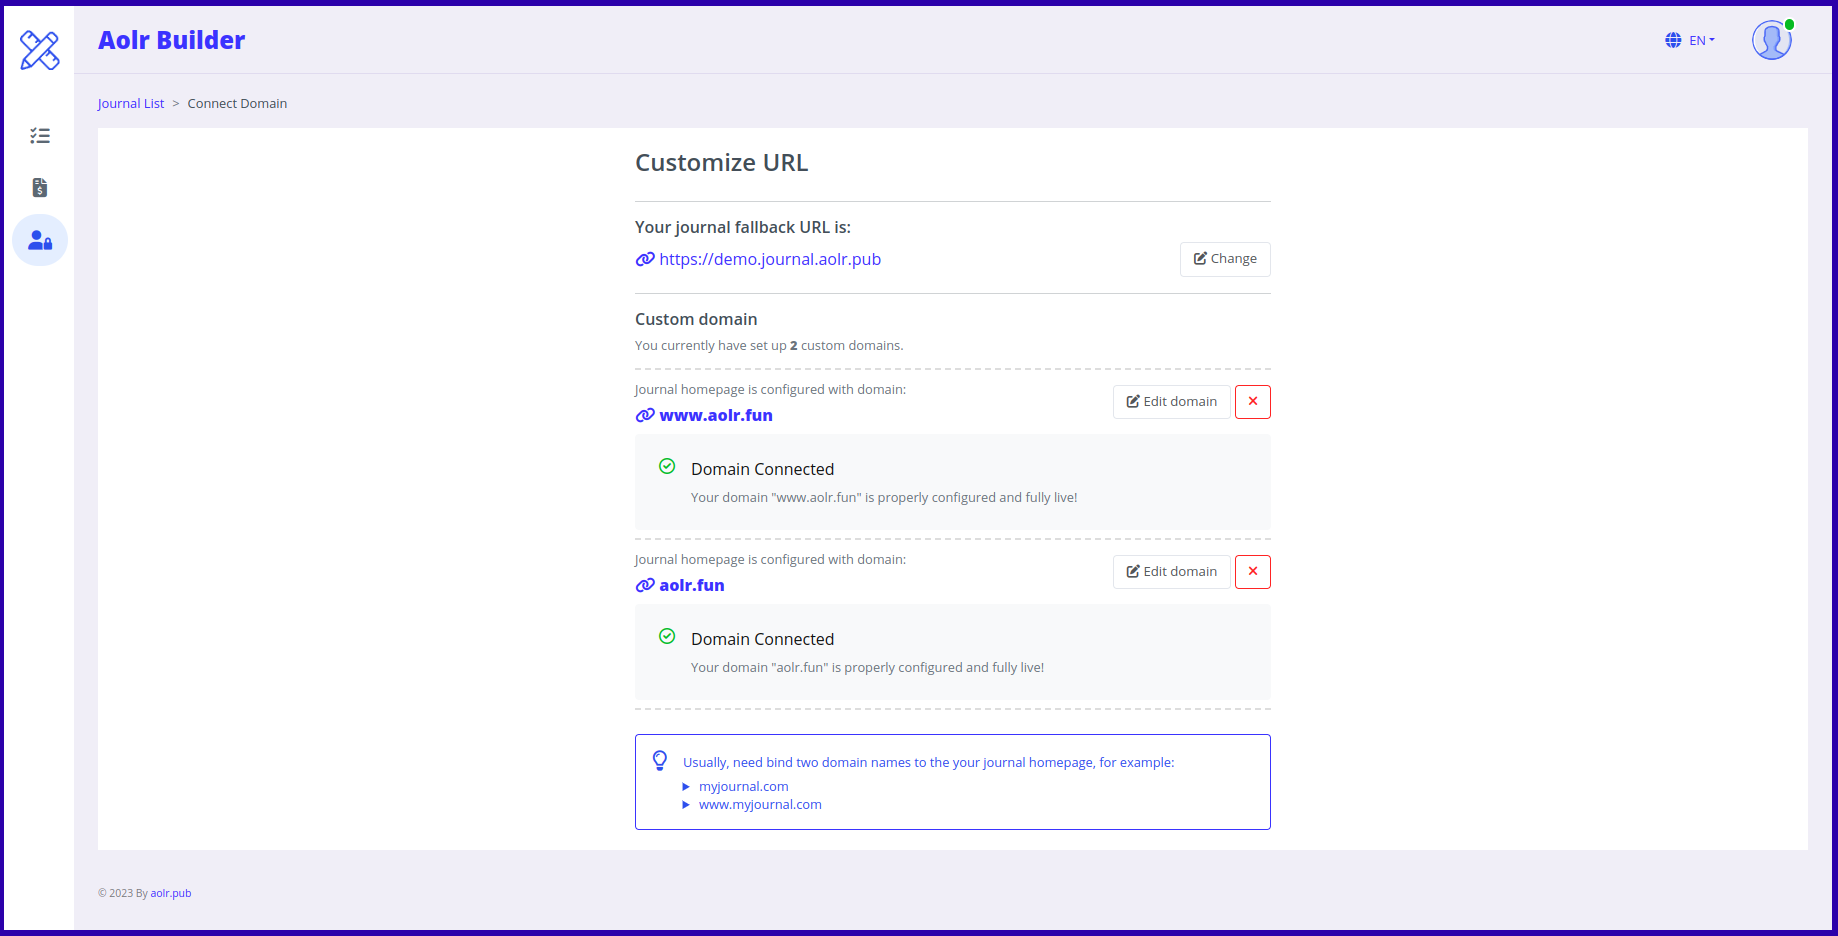Image resolution: width=1838 pixels, height=936 pixels.
Task: Open the billing document sidebar icon
Action: (x=40, y=188)
